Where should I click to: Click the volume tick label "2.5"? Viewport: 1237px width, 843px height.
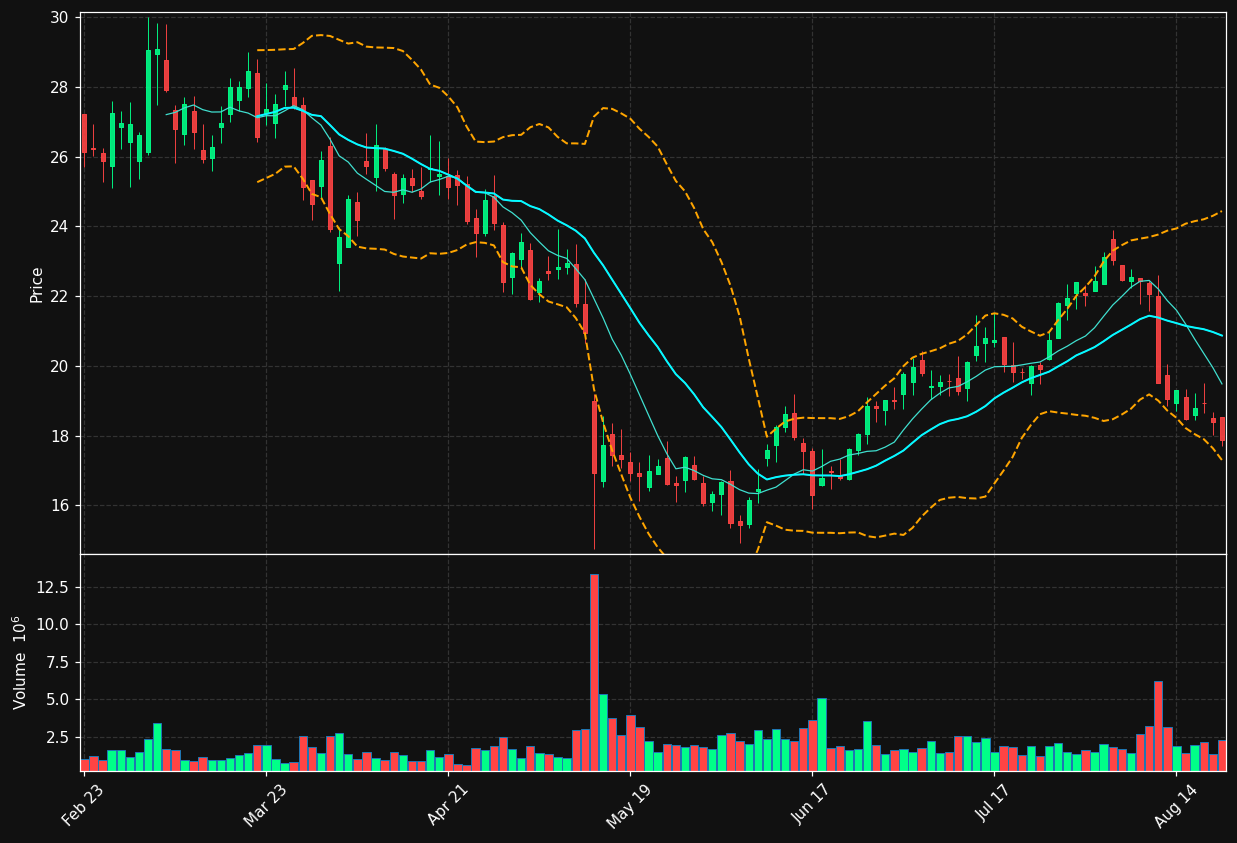point(58,737)
